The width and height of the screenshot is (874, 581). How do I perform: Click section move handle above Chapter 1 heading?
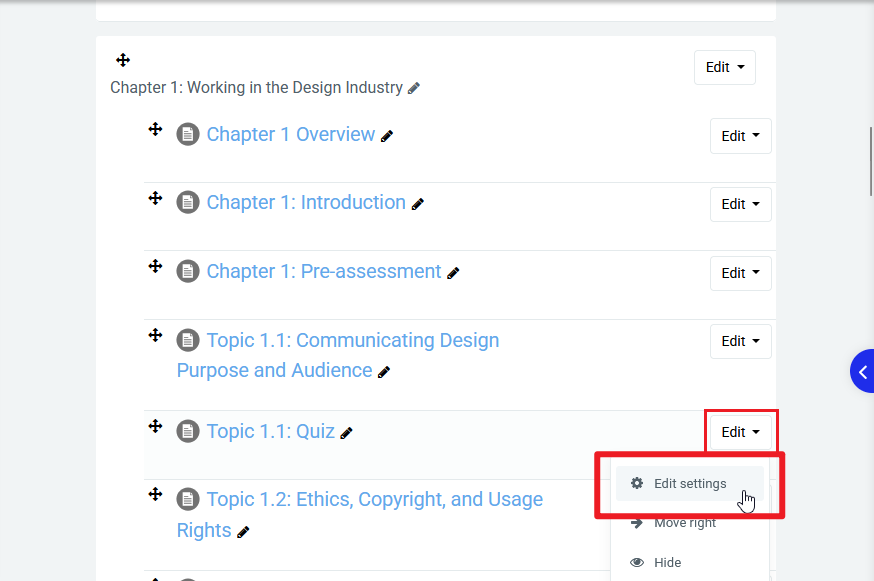pos(123,61)
